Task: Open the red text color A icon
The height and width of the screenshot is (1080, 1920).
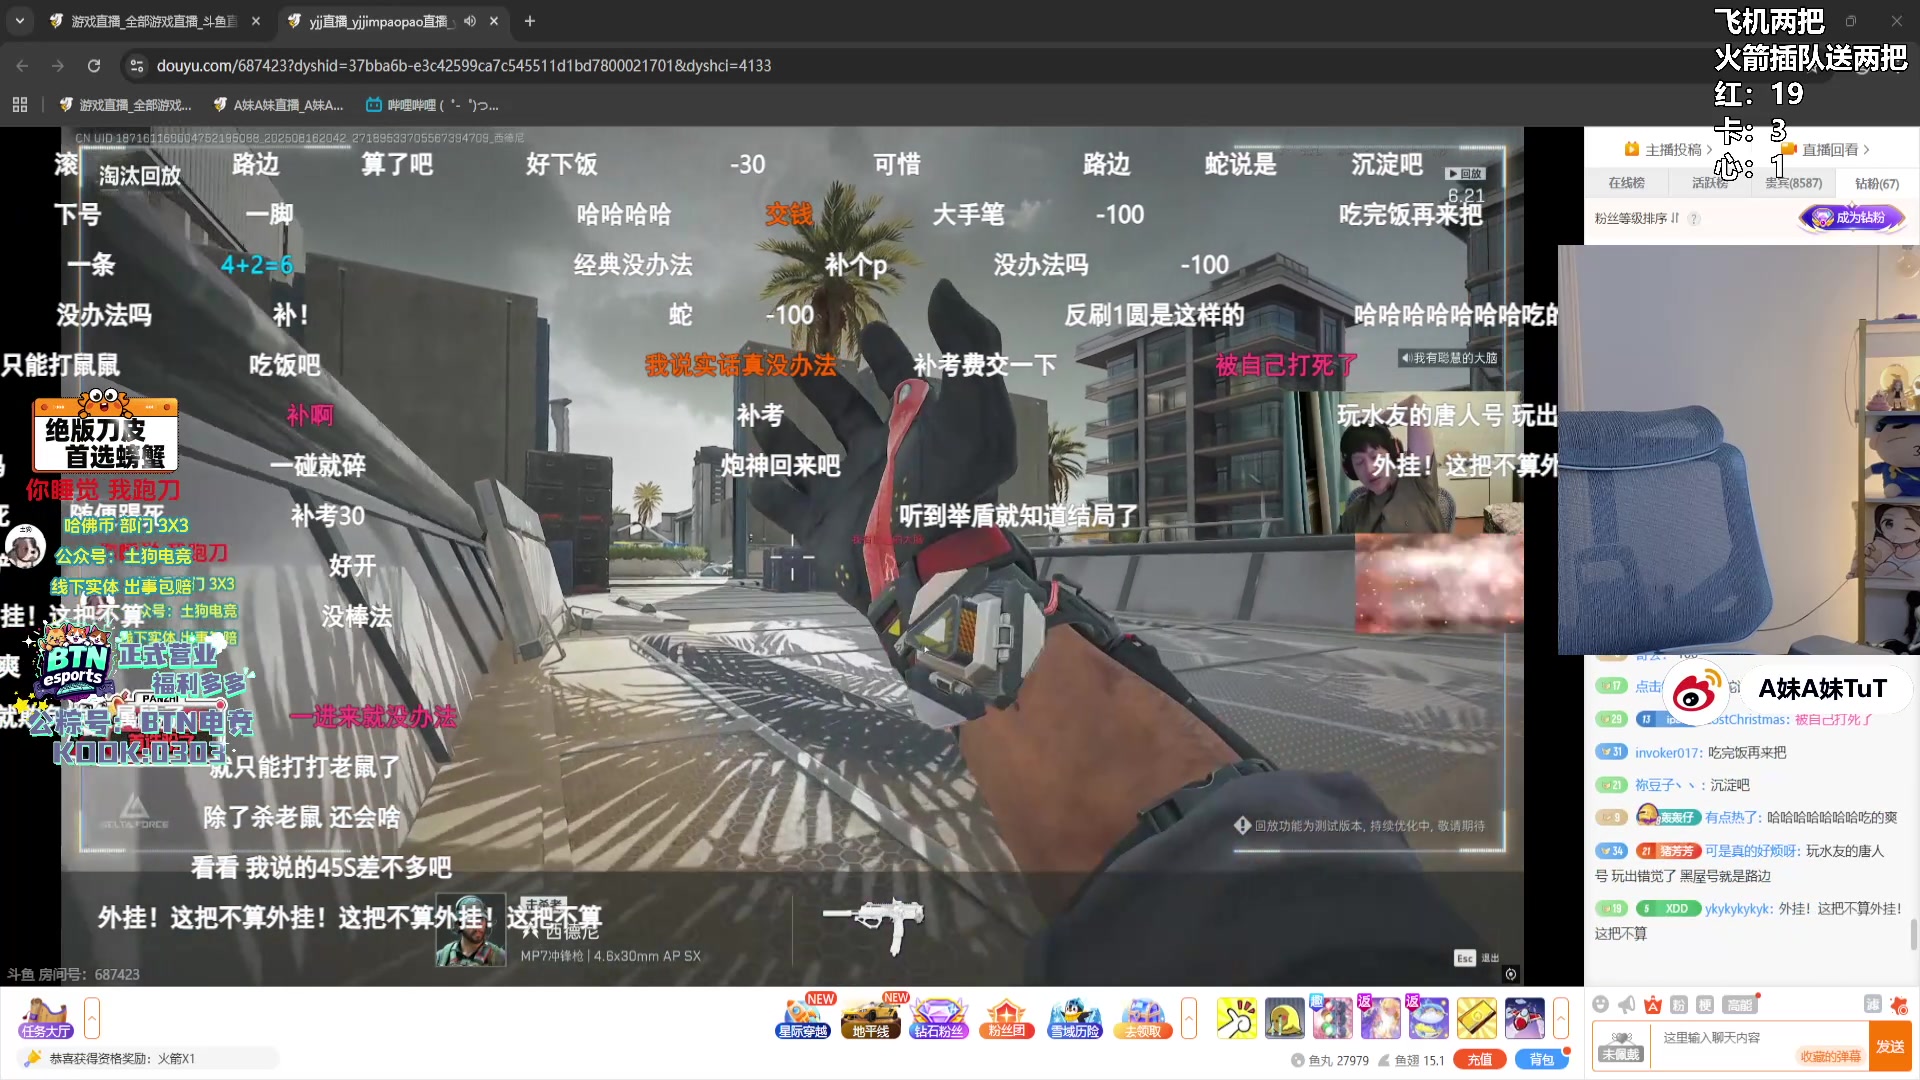Action: tap(1653, 1005)
